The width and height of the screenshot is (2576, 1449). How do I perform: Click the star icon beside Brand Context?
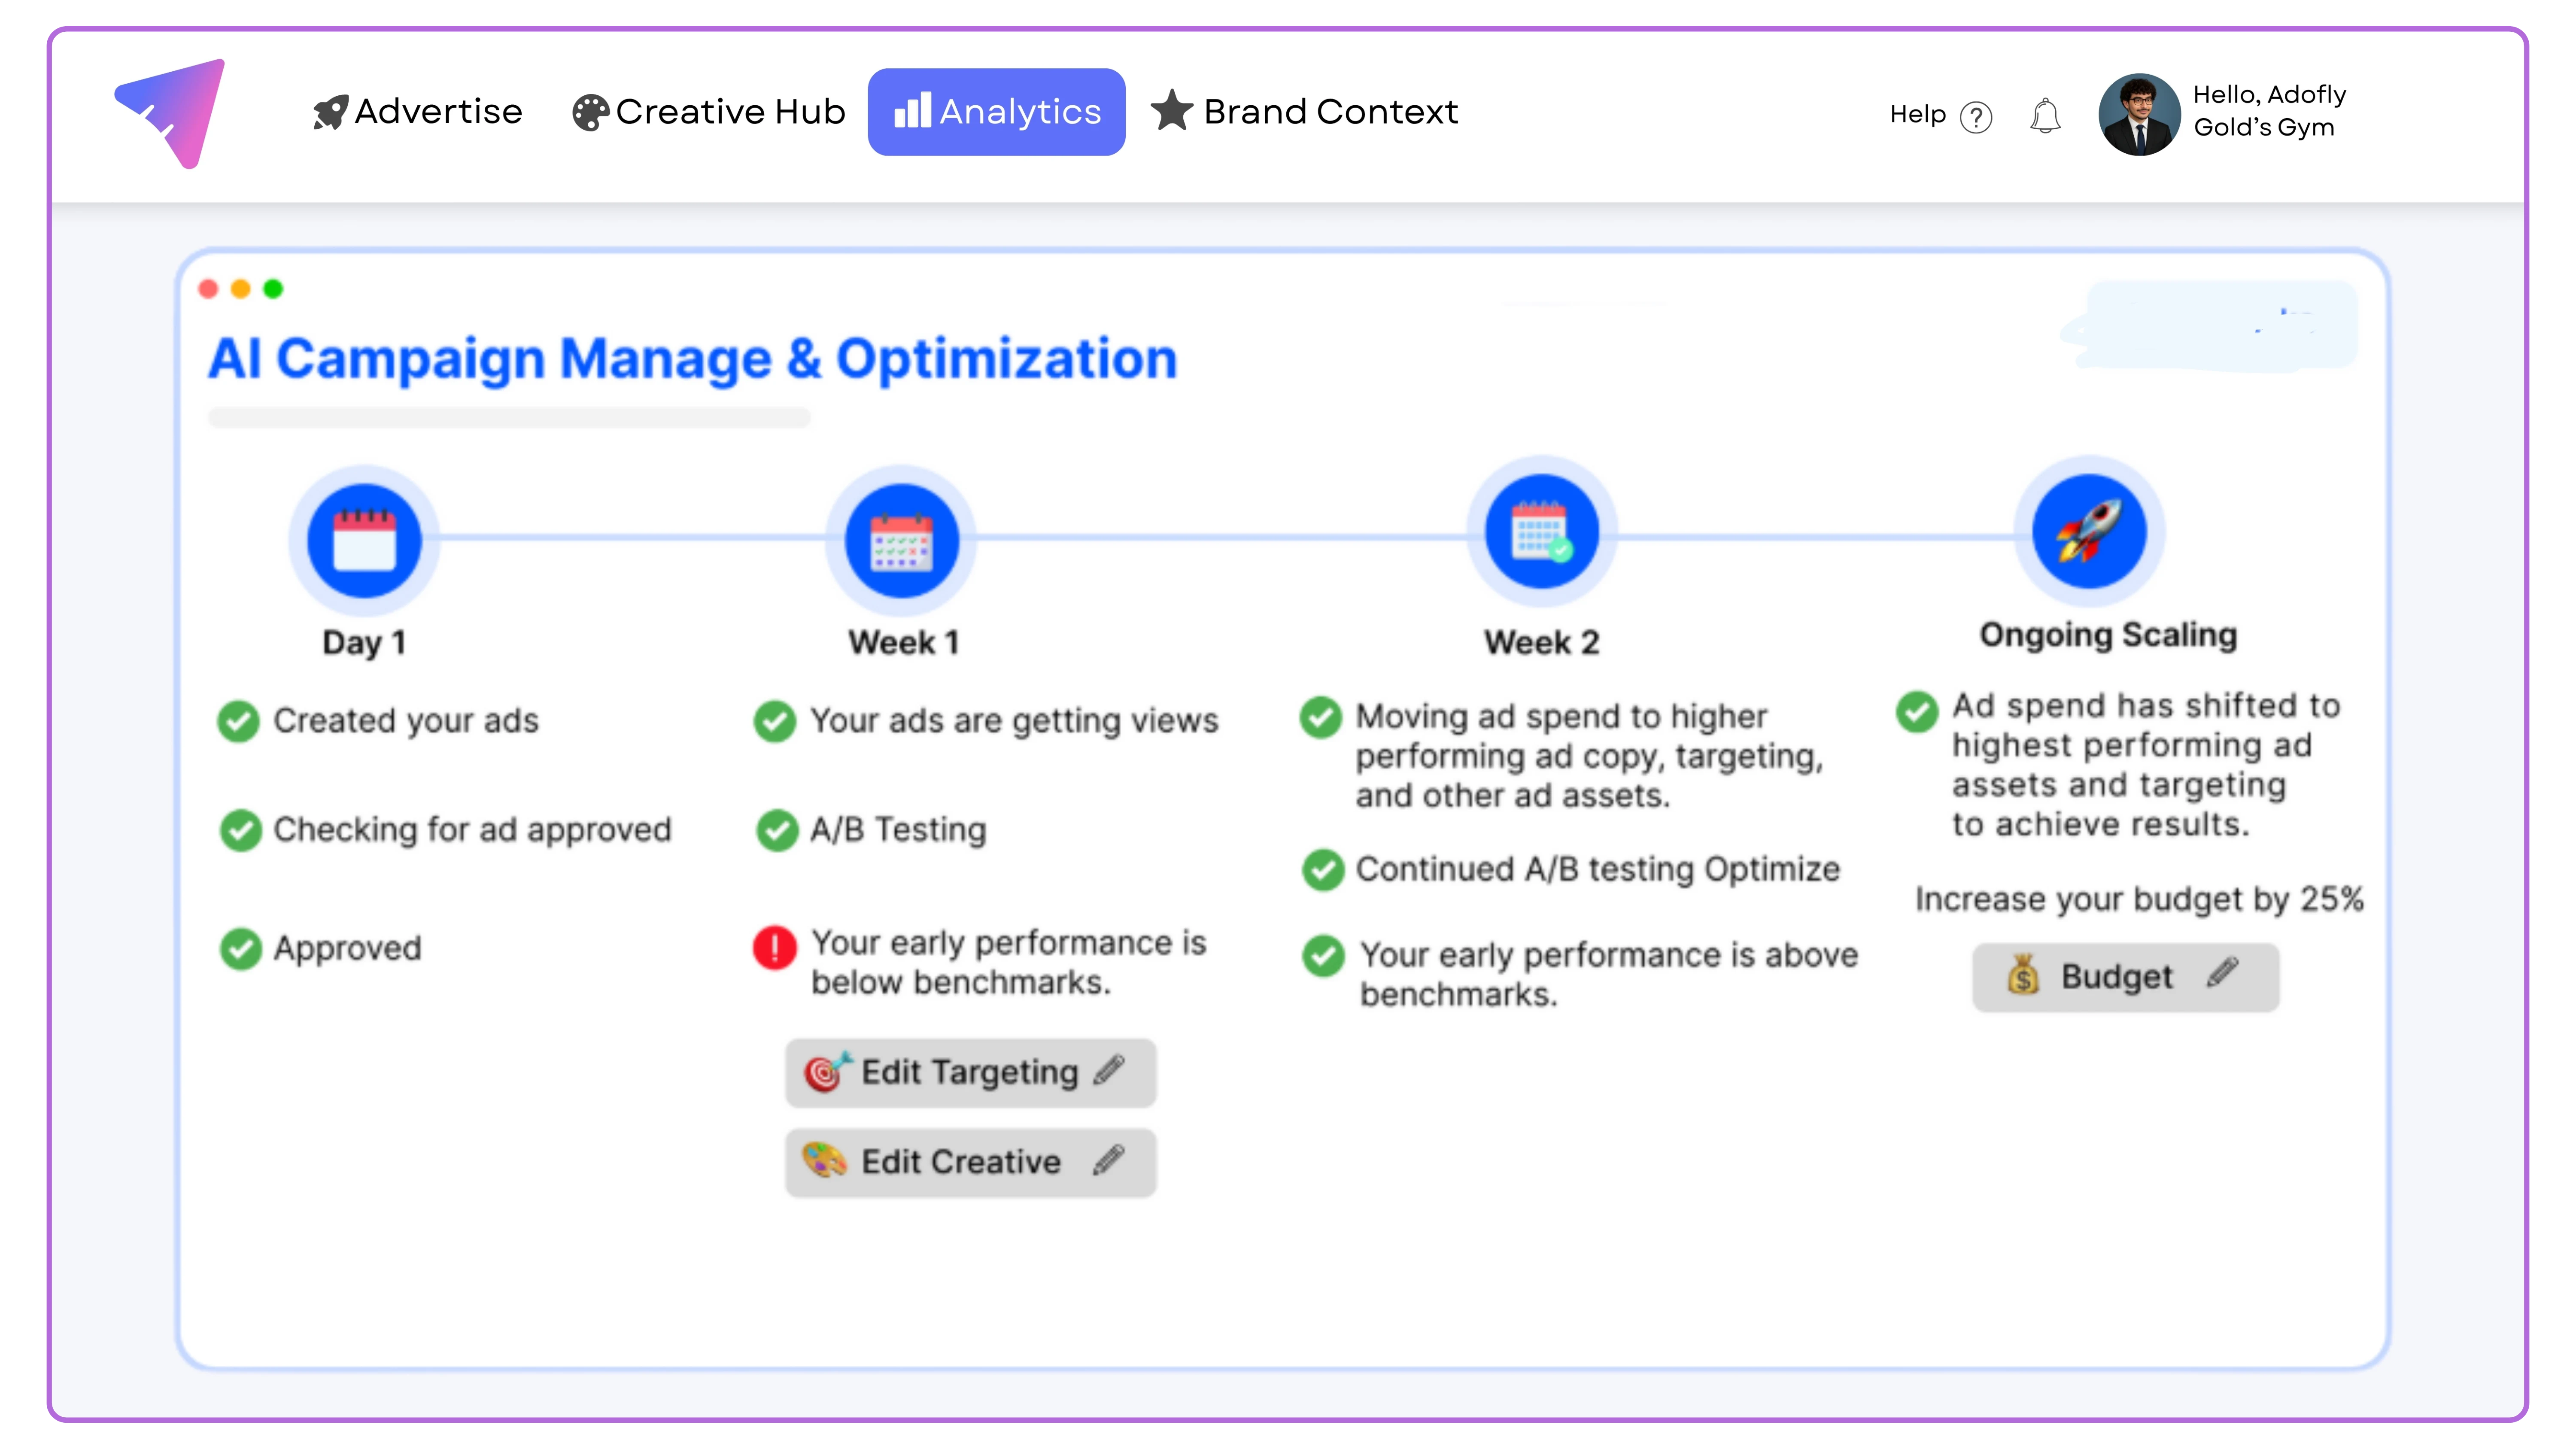[1172, 110]
